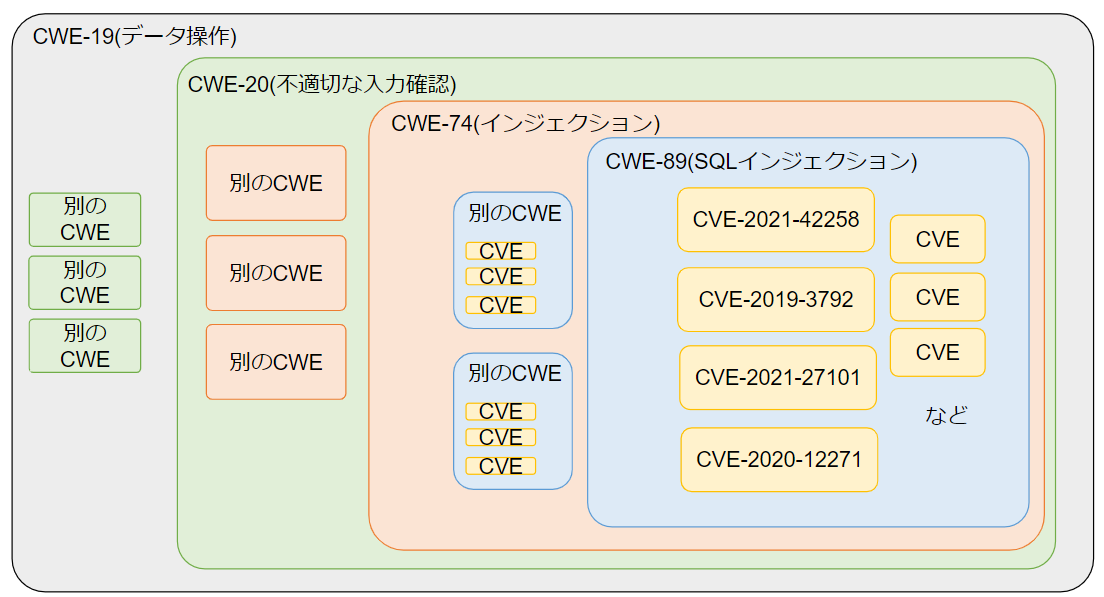The image size is (1104, 597).
Task: Select the CVE-2020-12271 box
Action: pyautogui.click(x=779, y=460)
